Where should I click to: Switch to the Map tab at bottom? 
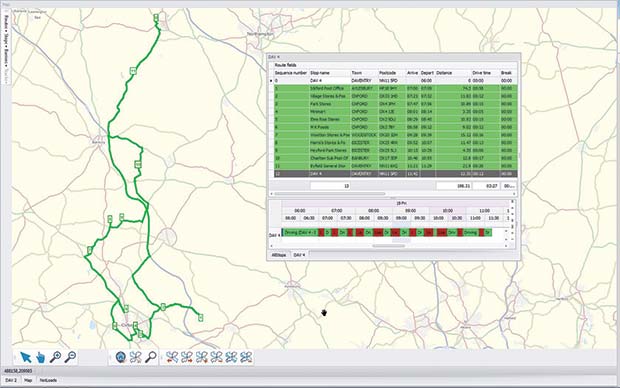pyautogui.click(x=28, y=380)
